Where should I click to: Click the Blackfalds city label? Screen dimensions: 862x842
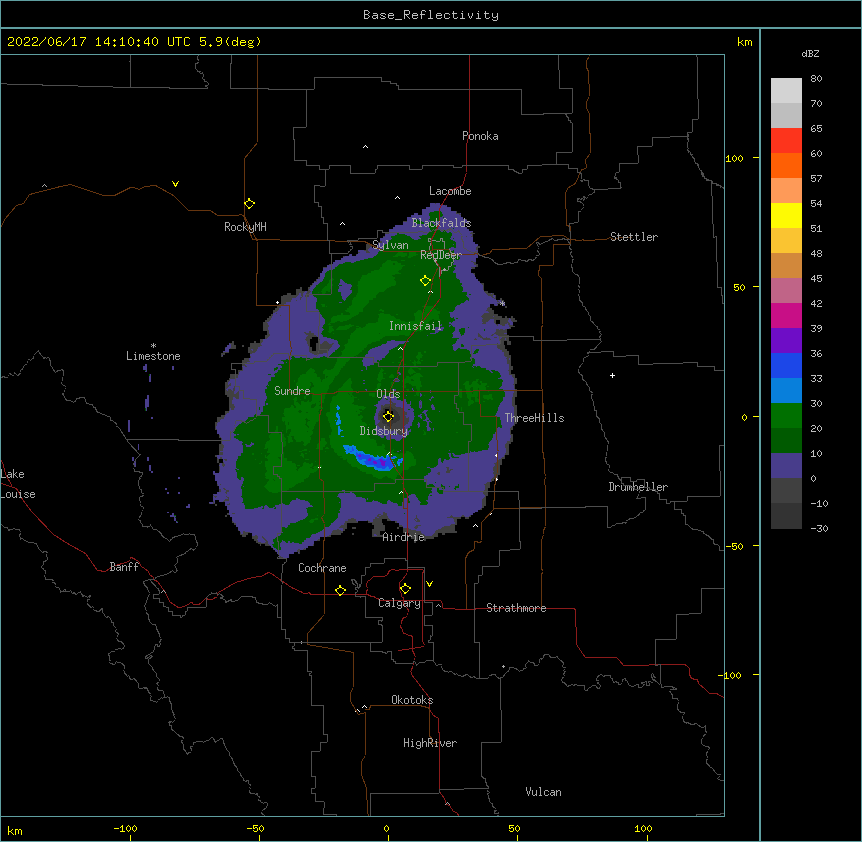coord(441,223)
